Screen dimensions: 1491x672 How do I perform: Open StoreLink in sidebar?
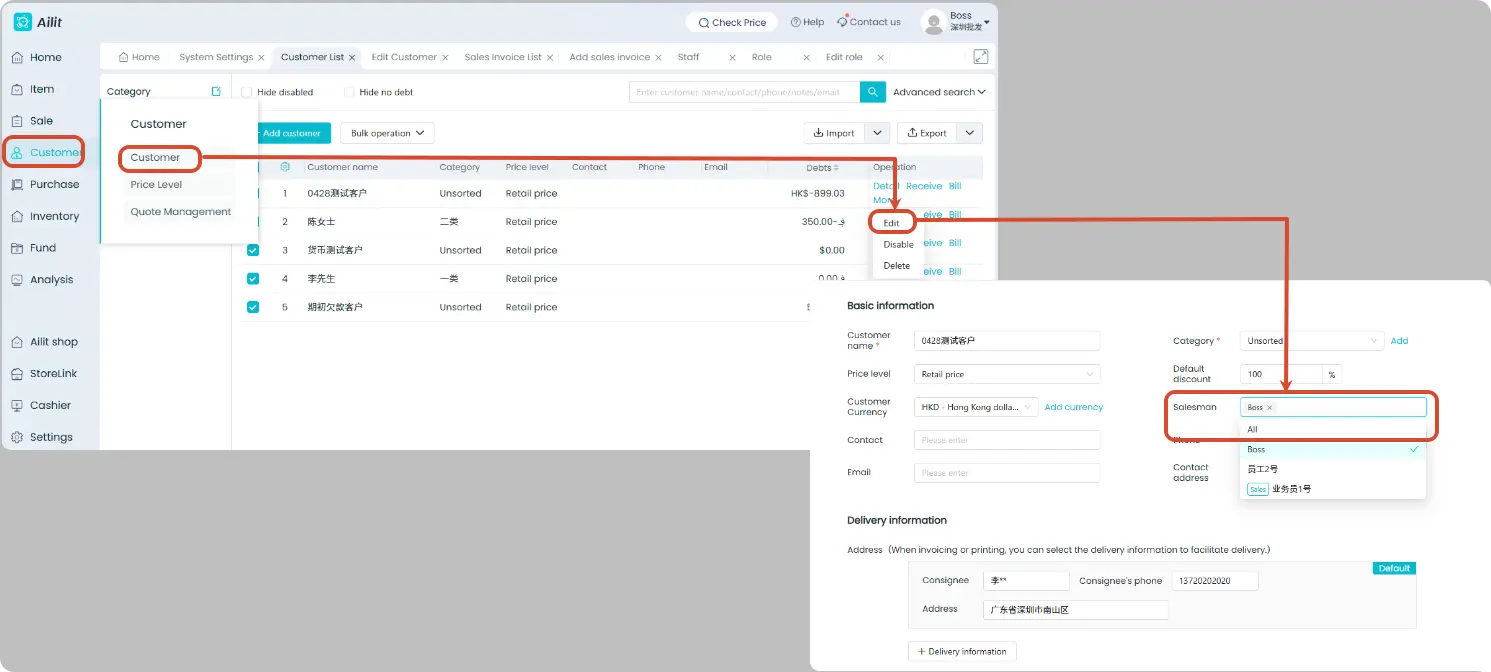pos(45,374)
